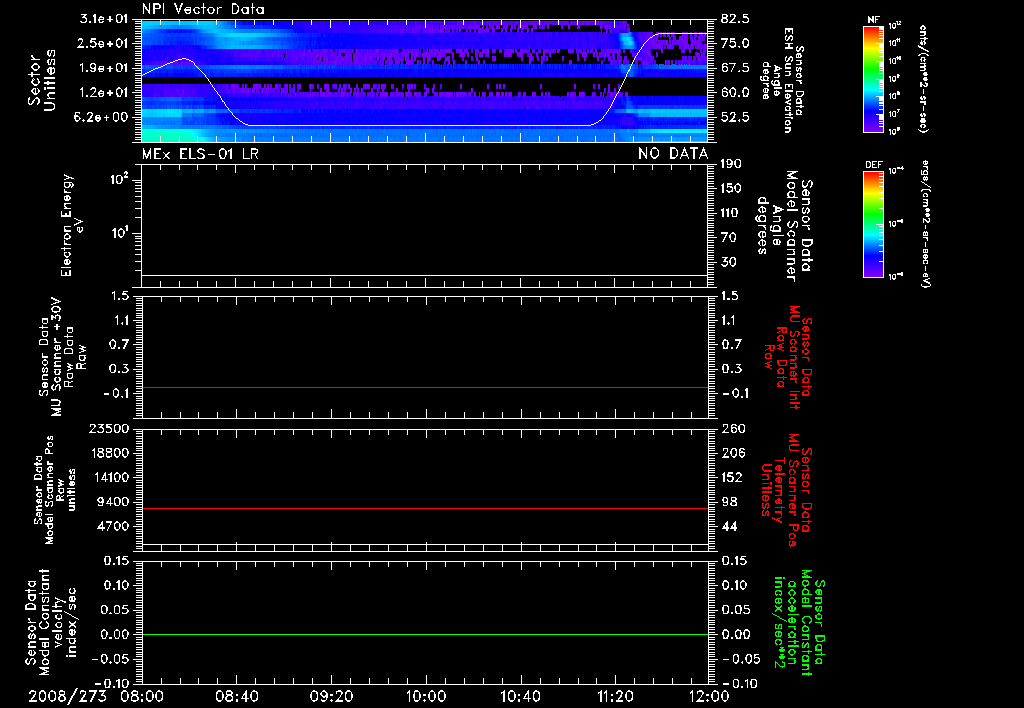
Task: Click the DEF color scale bar
Action: [x=873, y=224]
